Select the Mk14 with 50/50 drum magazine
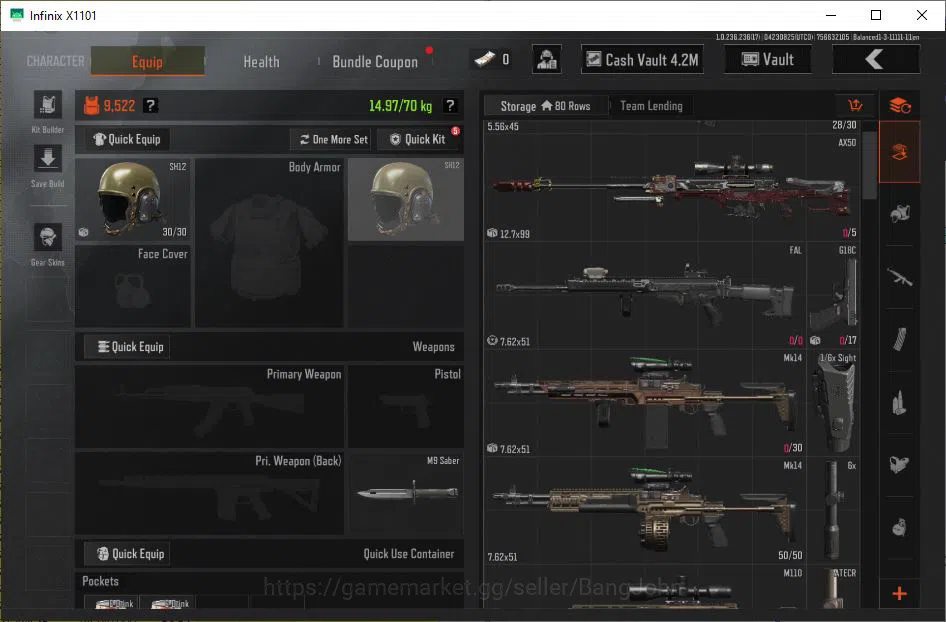The image size is (946, 622). [x=645, y=510]
